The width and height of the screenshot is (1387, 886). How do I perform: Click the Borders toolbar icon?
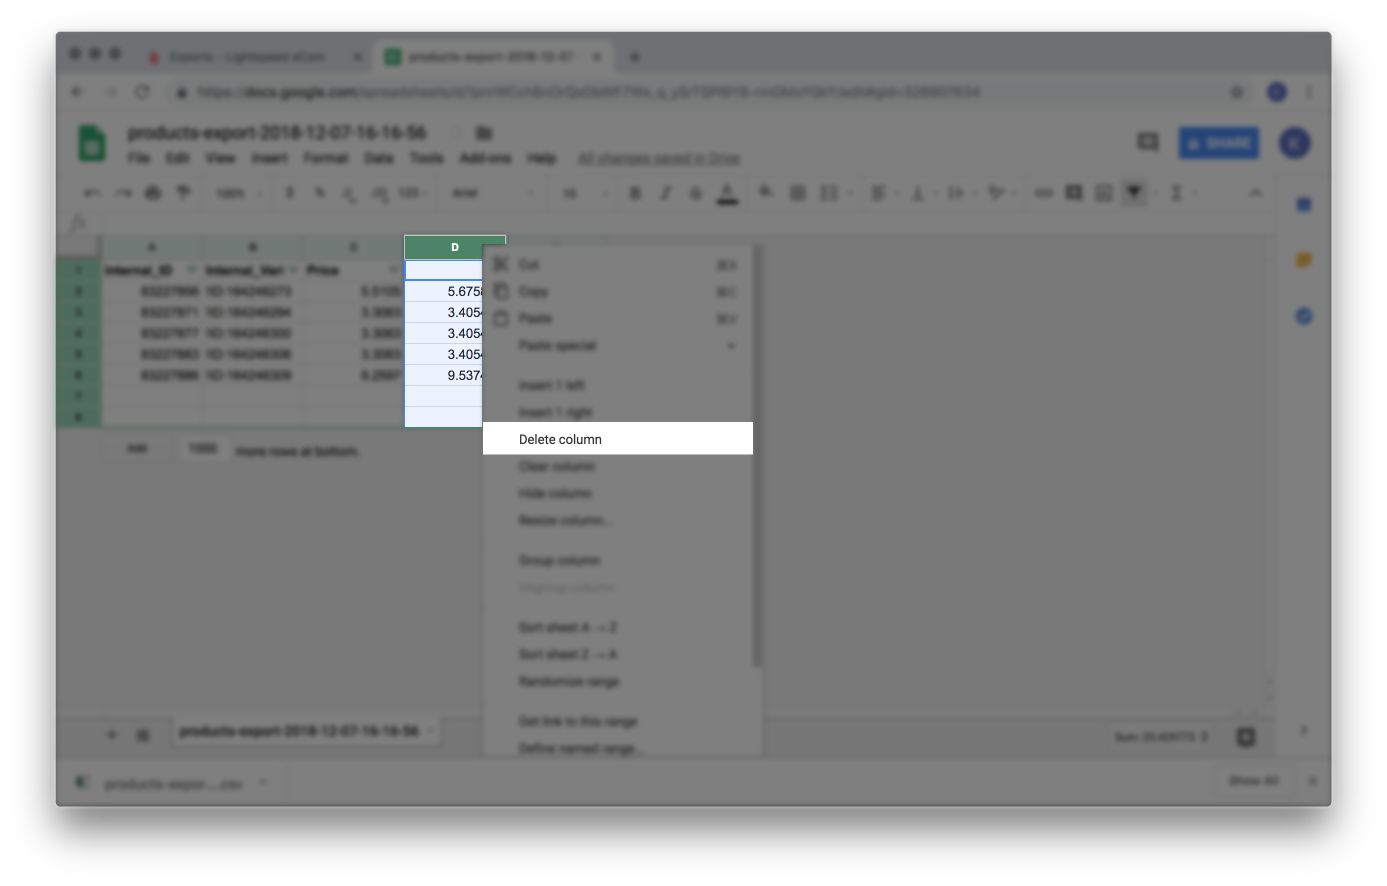click(798, 193)
